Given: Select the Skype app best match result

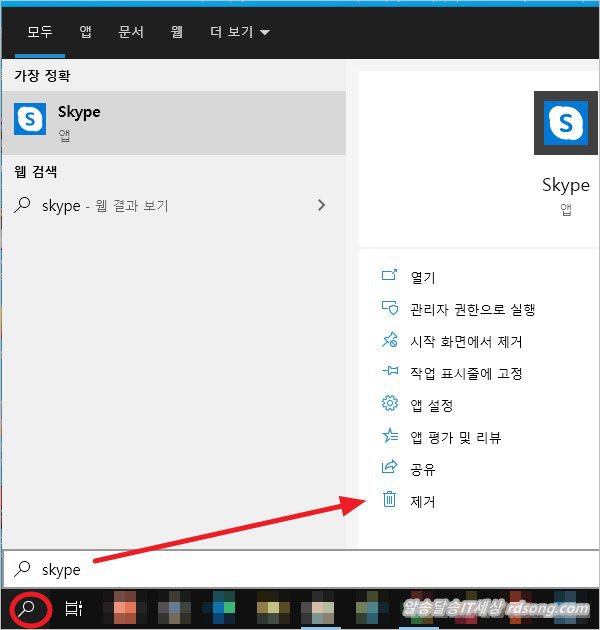Looking at the screenshot, I should click(x=174, y=123).
